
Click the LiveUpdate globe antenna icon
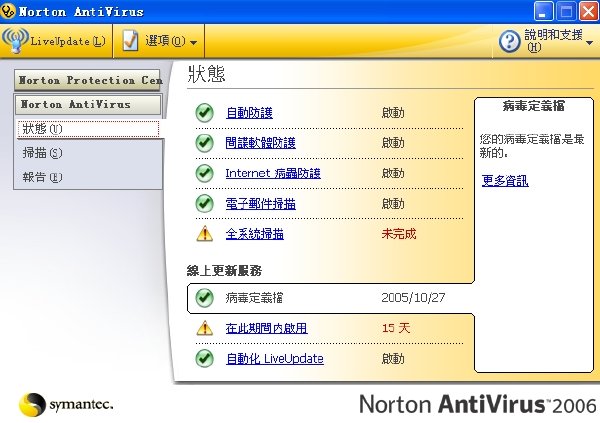tap(15, 40)
